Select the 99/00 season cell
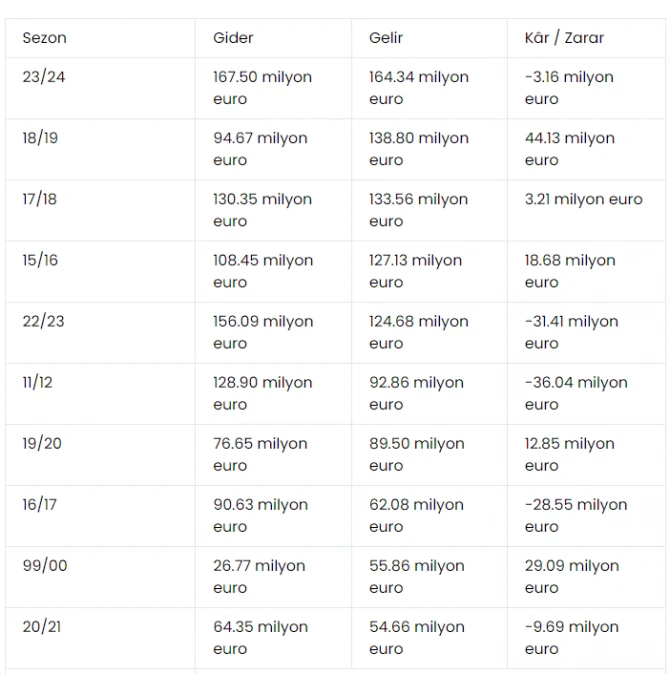Screen dimensions: 670x674 tap(100, 576)
